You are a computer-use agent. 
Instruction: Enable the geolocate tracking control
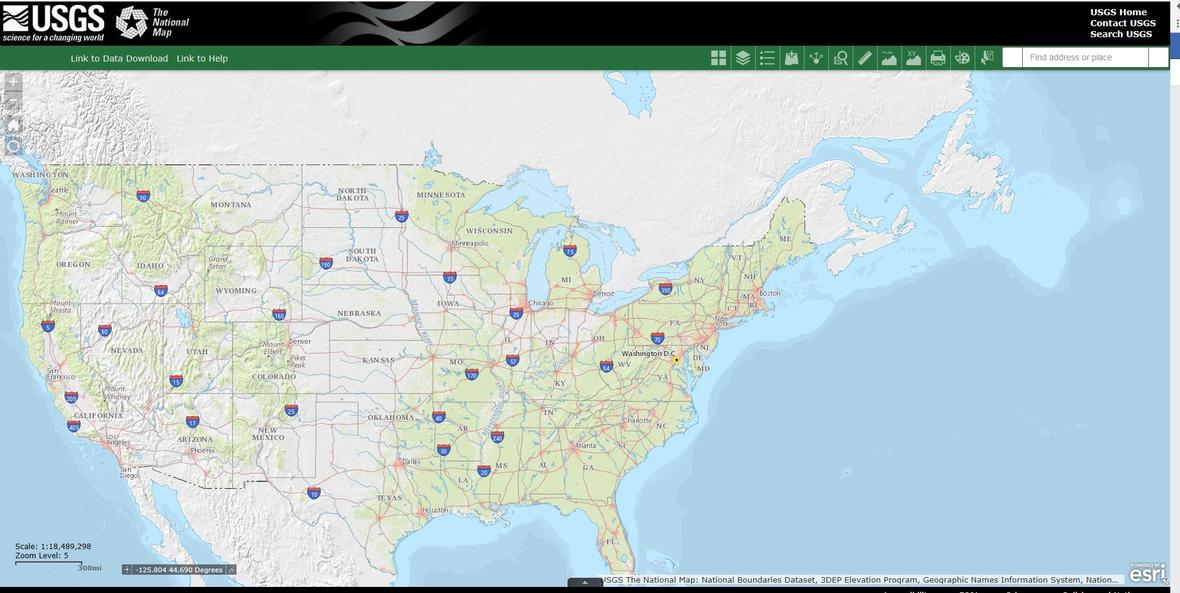pyautogui.click(x=9, y=145)
